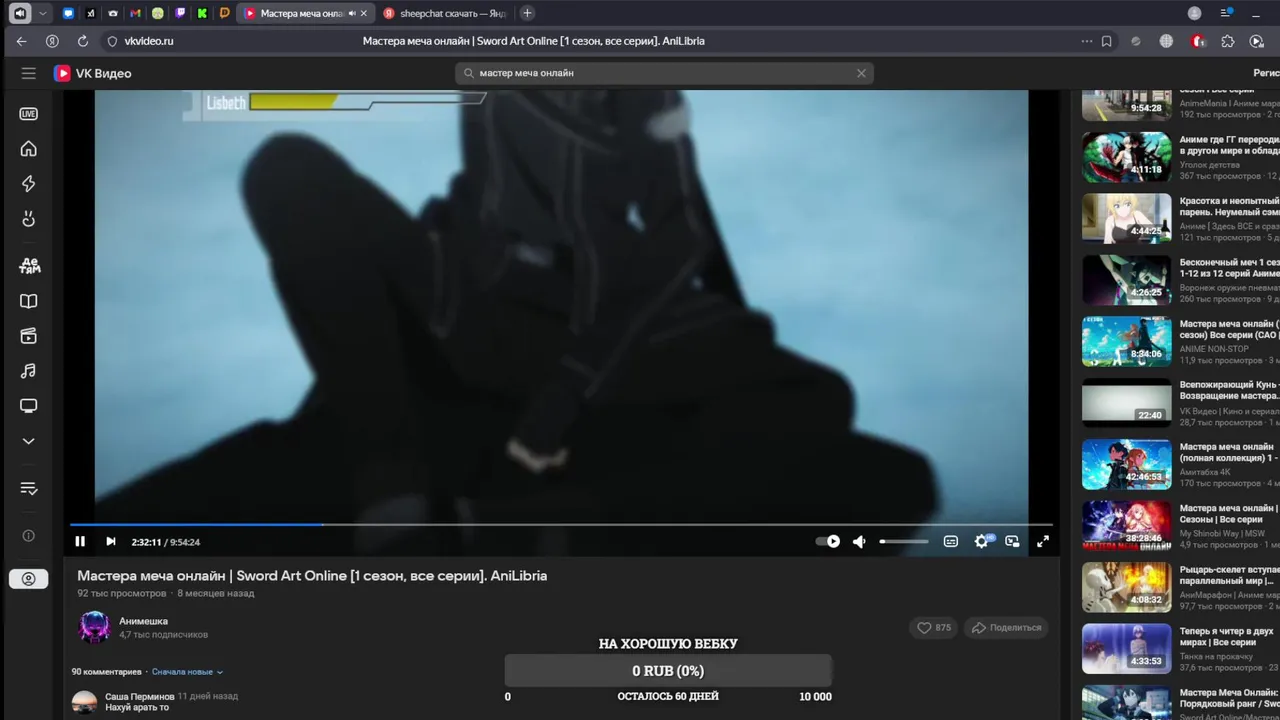Open recommended video with 4:11:18 duration
The image size is (1280, 720).
click(x=1126, y=157)
